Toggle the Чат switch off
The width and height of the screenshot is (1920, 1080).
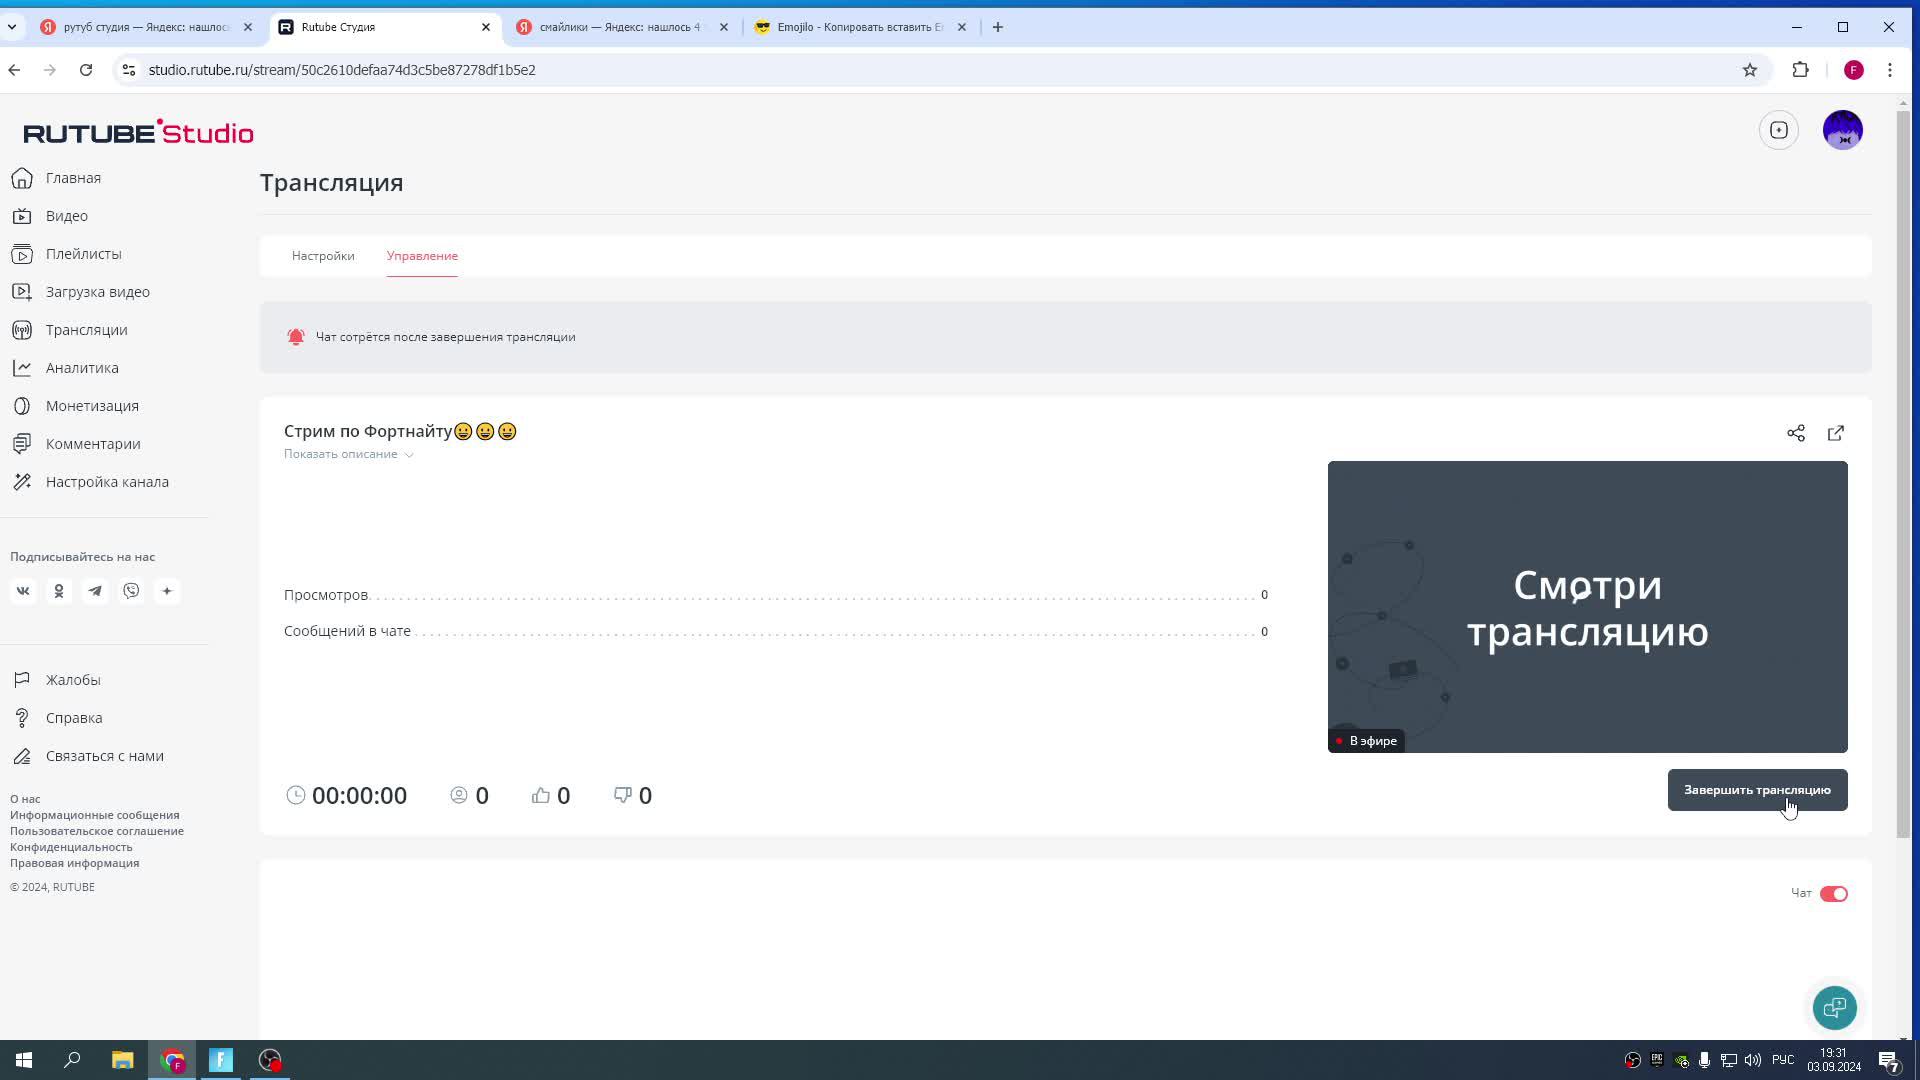coord(1833,894)
